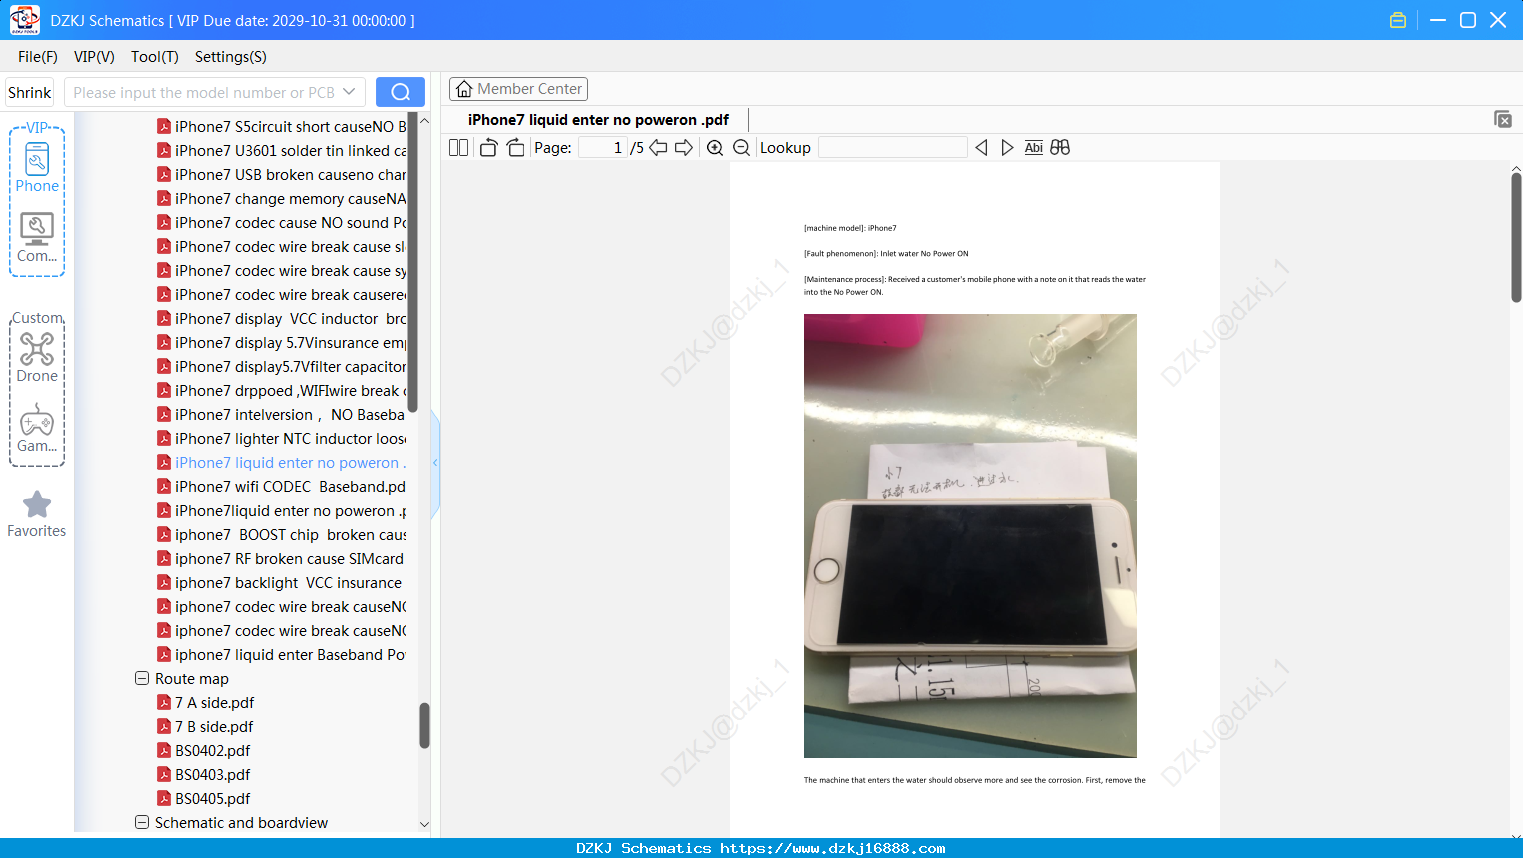
Task: Go to next page arrow
Action: click(x=684, y=148)
